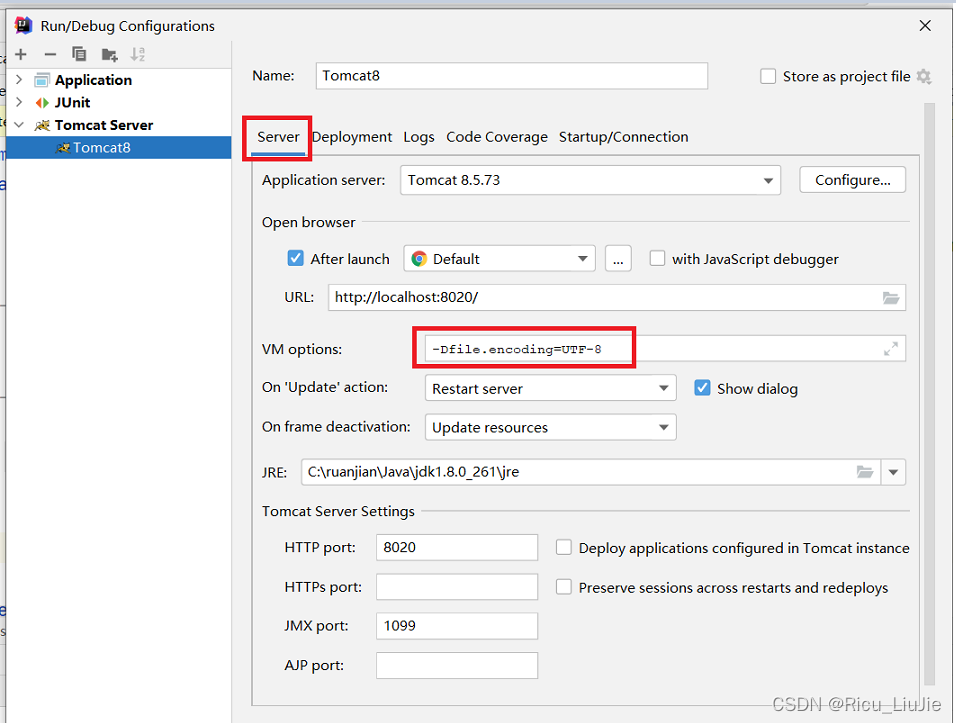The height and width of the screenshot is (723, 956).
Task: Click the VM options input field
Action: coord(665,349)
